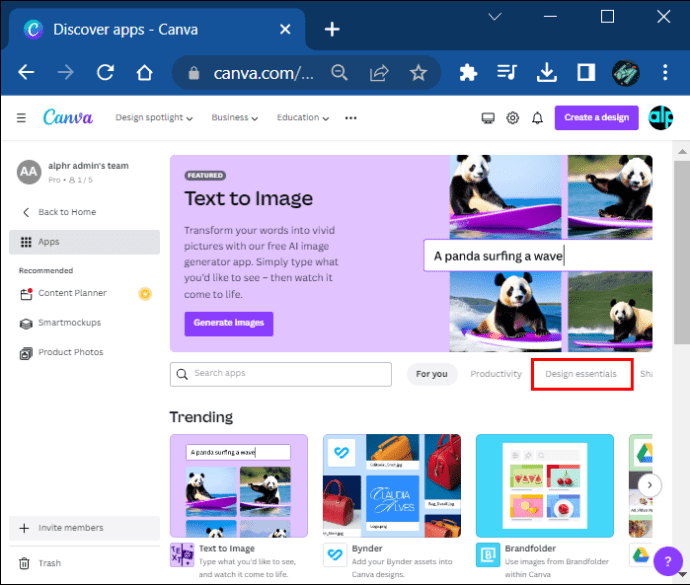
Task: Open the Brandfolder trending thumbnail
Action: [545, 486]
